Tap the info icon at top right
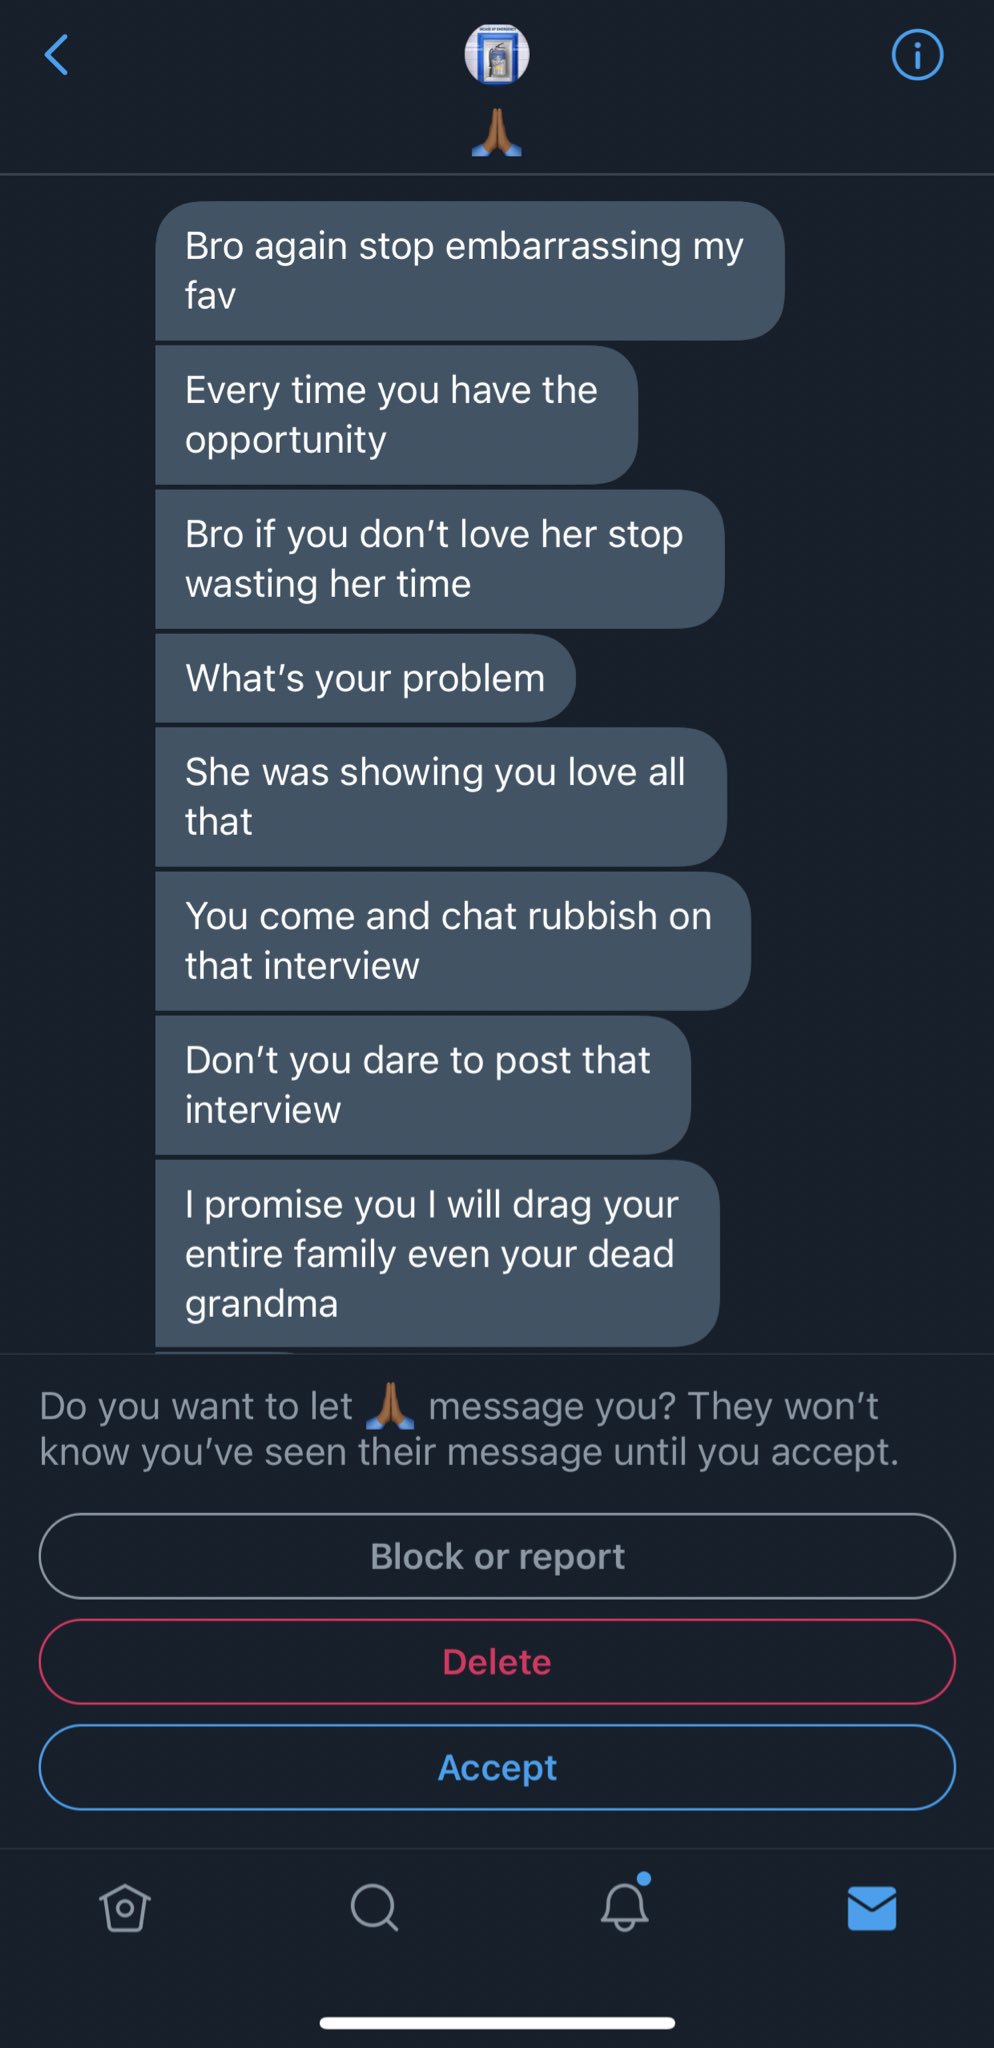The width and height of the screenshot is (994, 2048). tap(916, 55)
